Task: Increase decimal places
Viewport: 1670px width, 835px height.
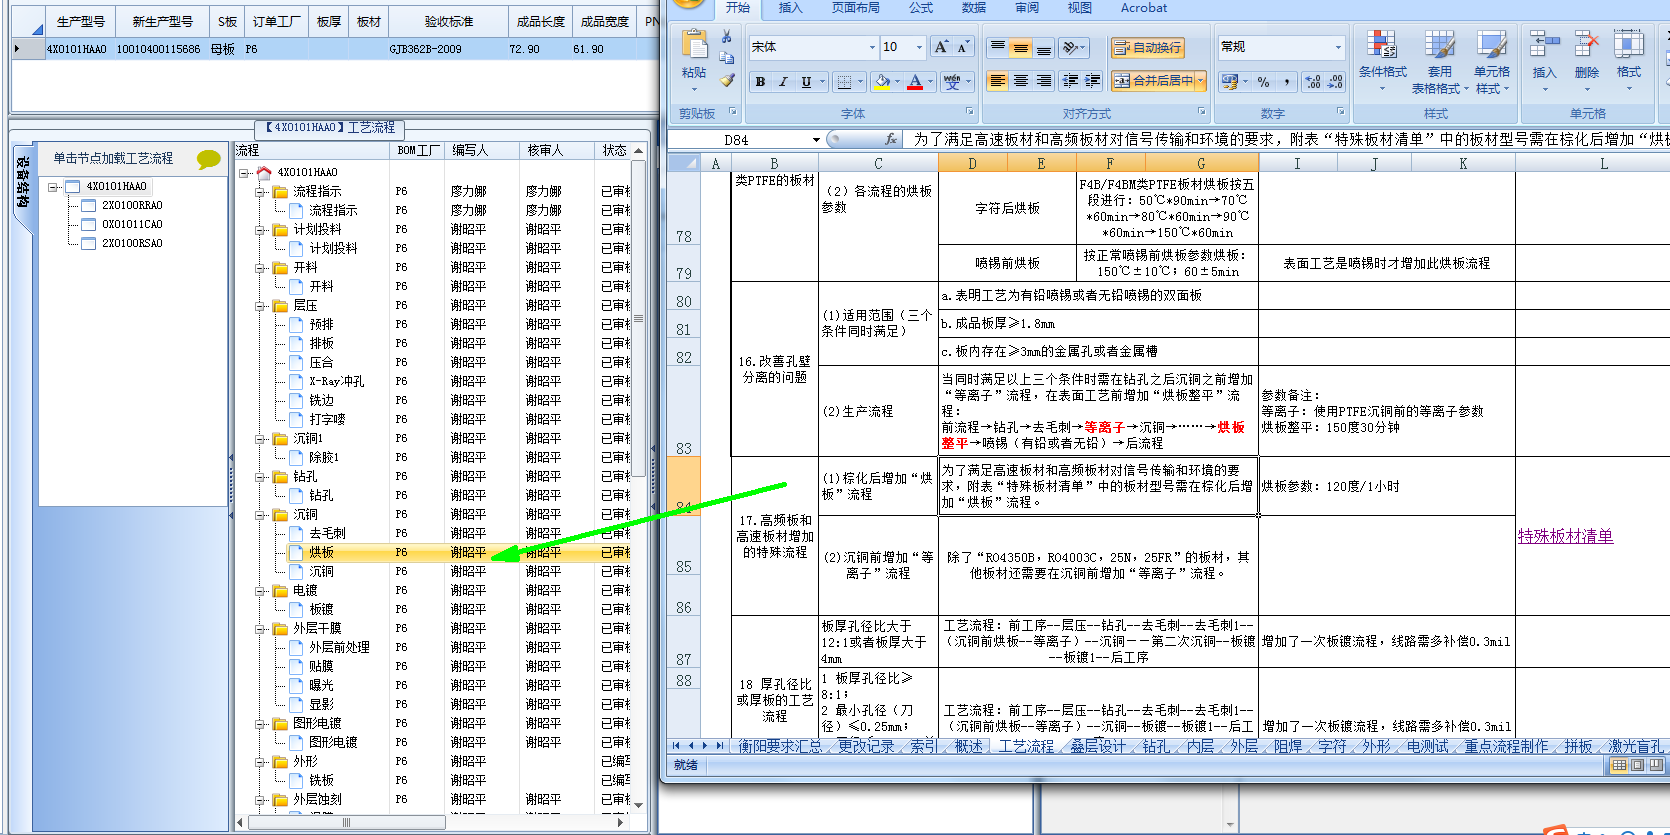Action: tap(1313, 82)
